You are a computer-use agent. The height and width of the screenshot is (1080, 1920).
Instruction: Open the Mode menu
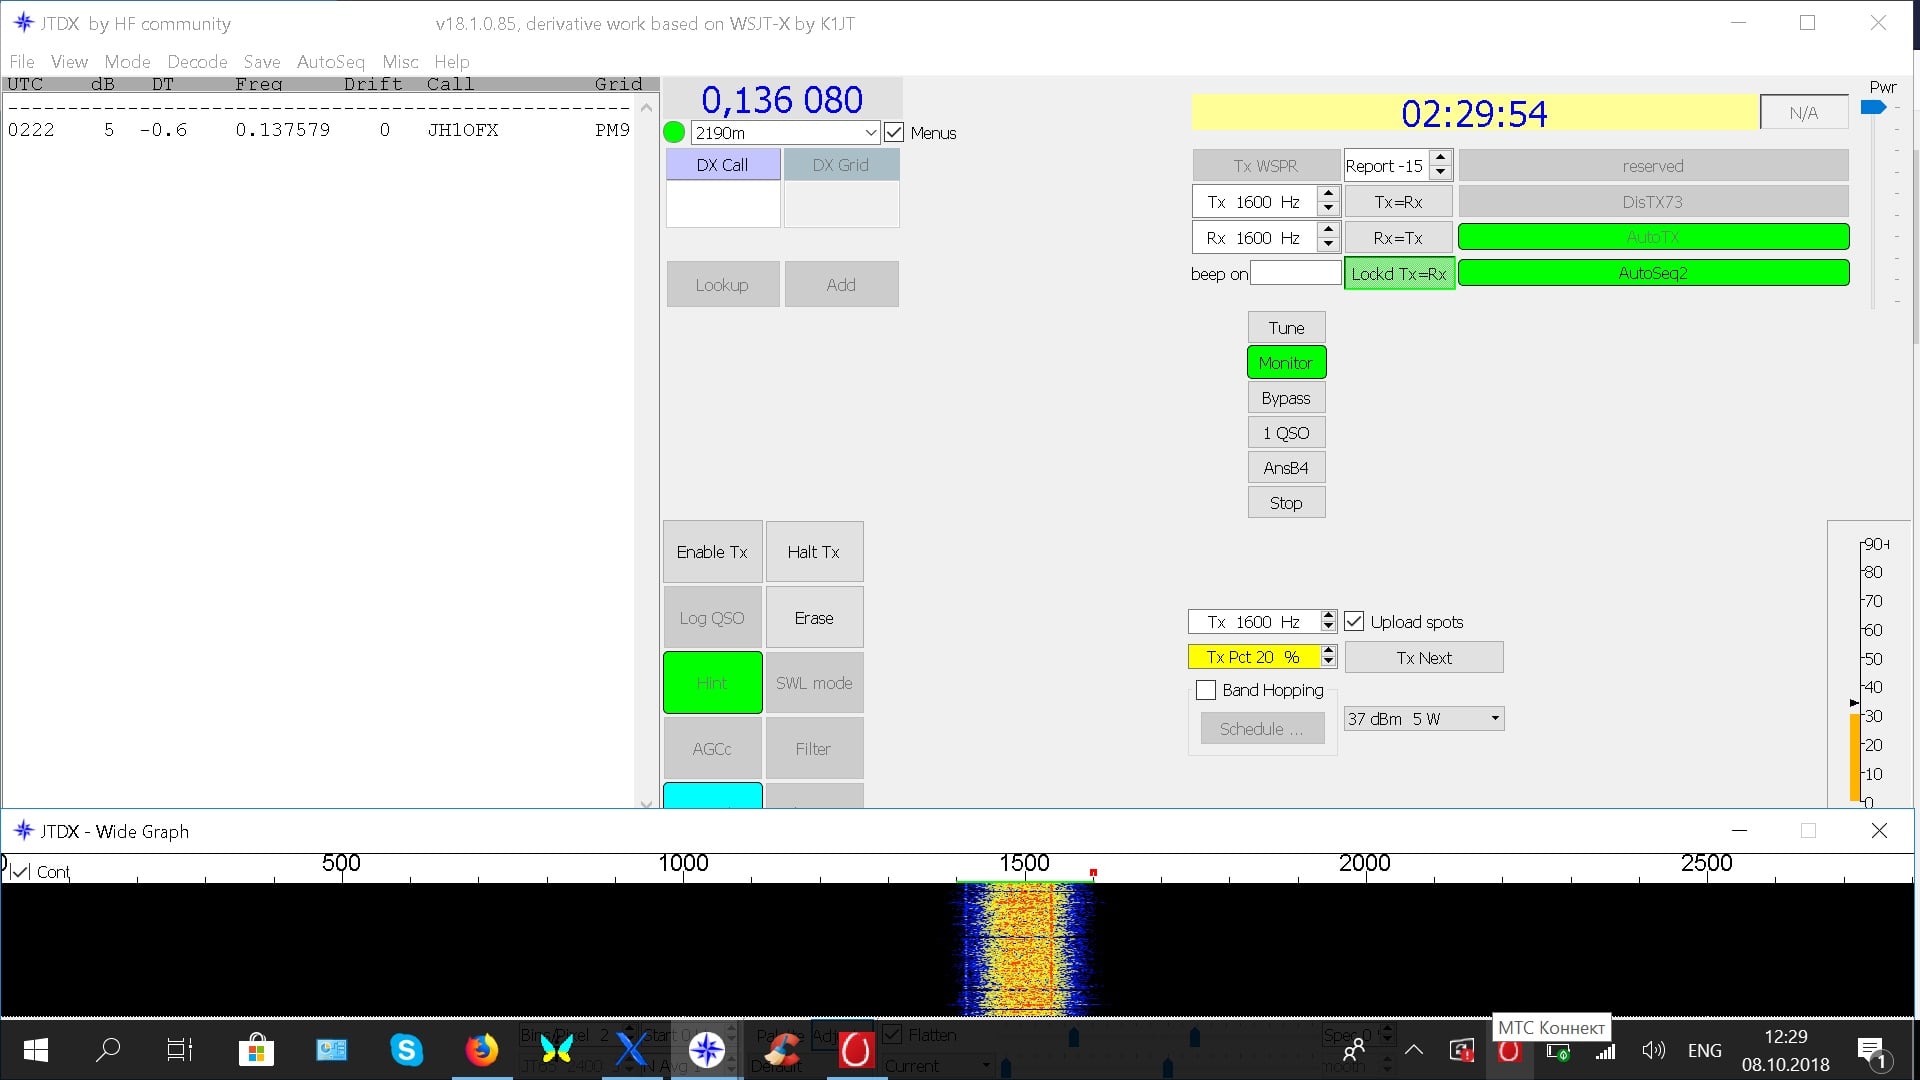click(x=127, y=61)
